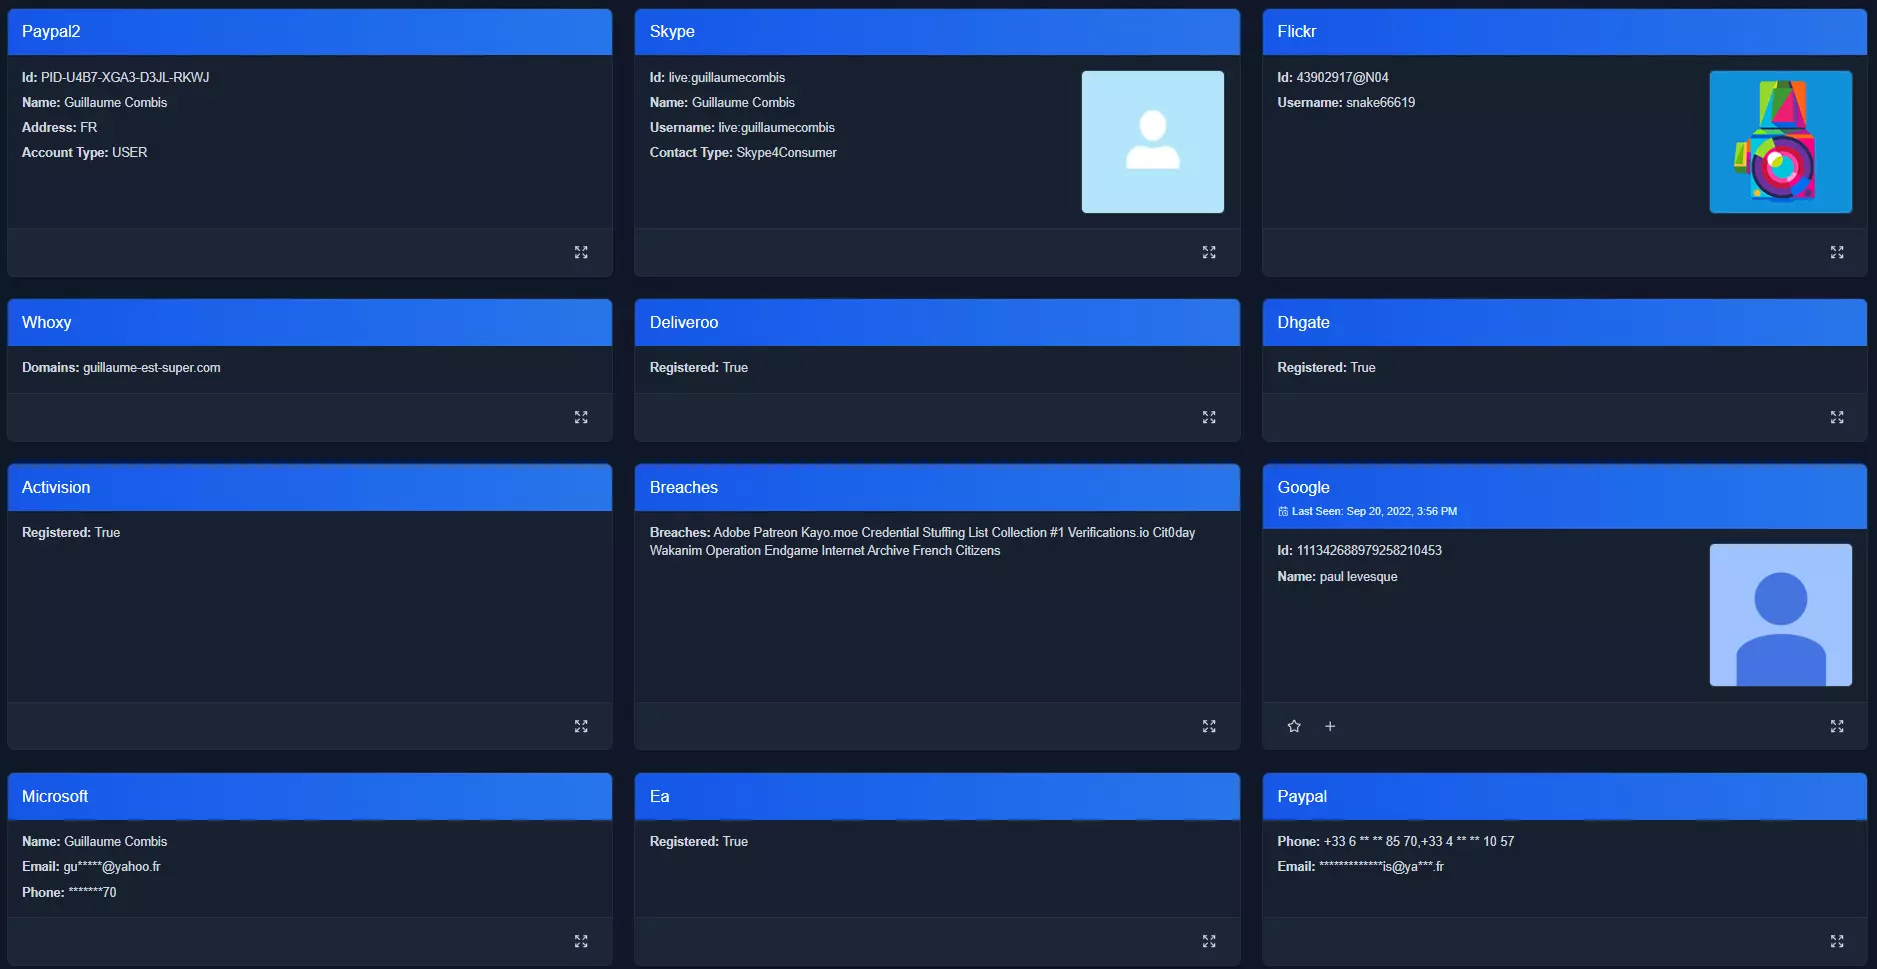
Task: Click Name paul levesque in Google card
Action: point(1337,576)
